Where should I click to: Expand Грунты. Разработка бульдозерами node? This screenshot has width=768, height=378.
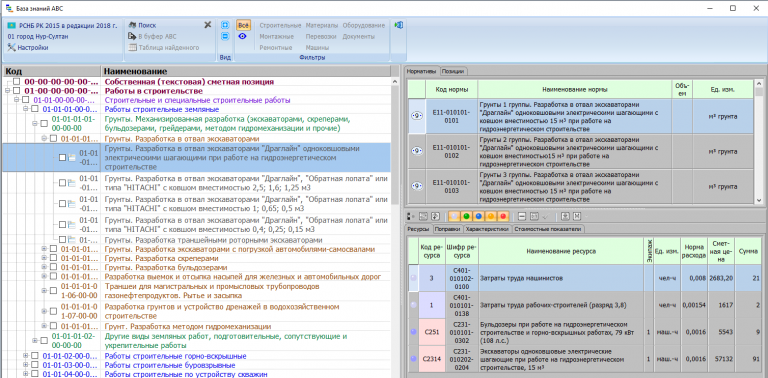(x=45, y=267)
